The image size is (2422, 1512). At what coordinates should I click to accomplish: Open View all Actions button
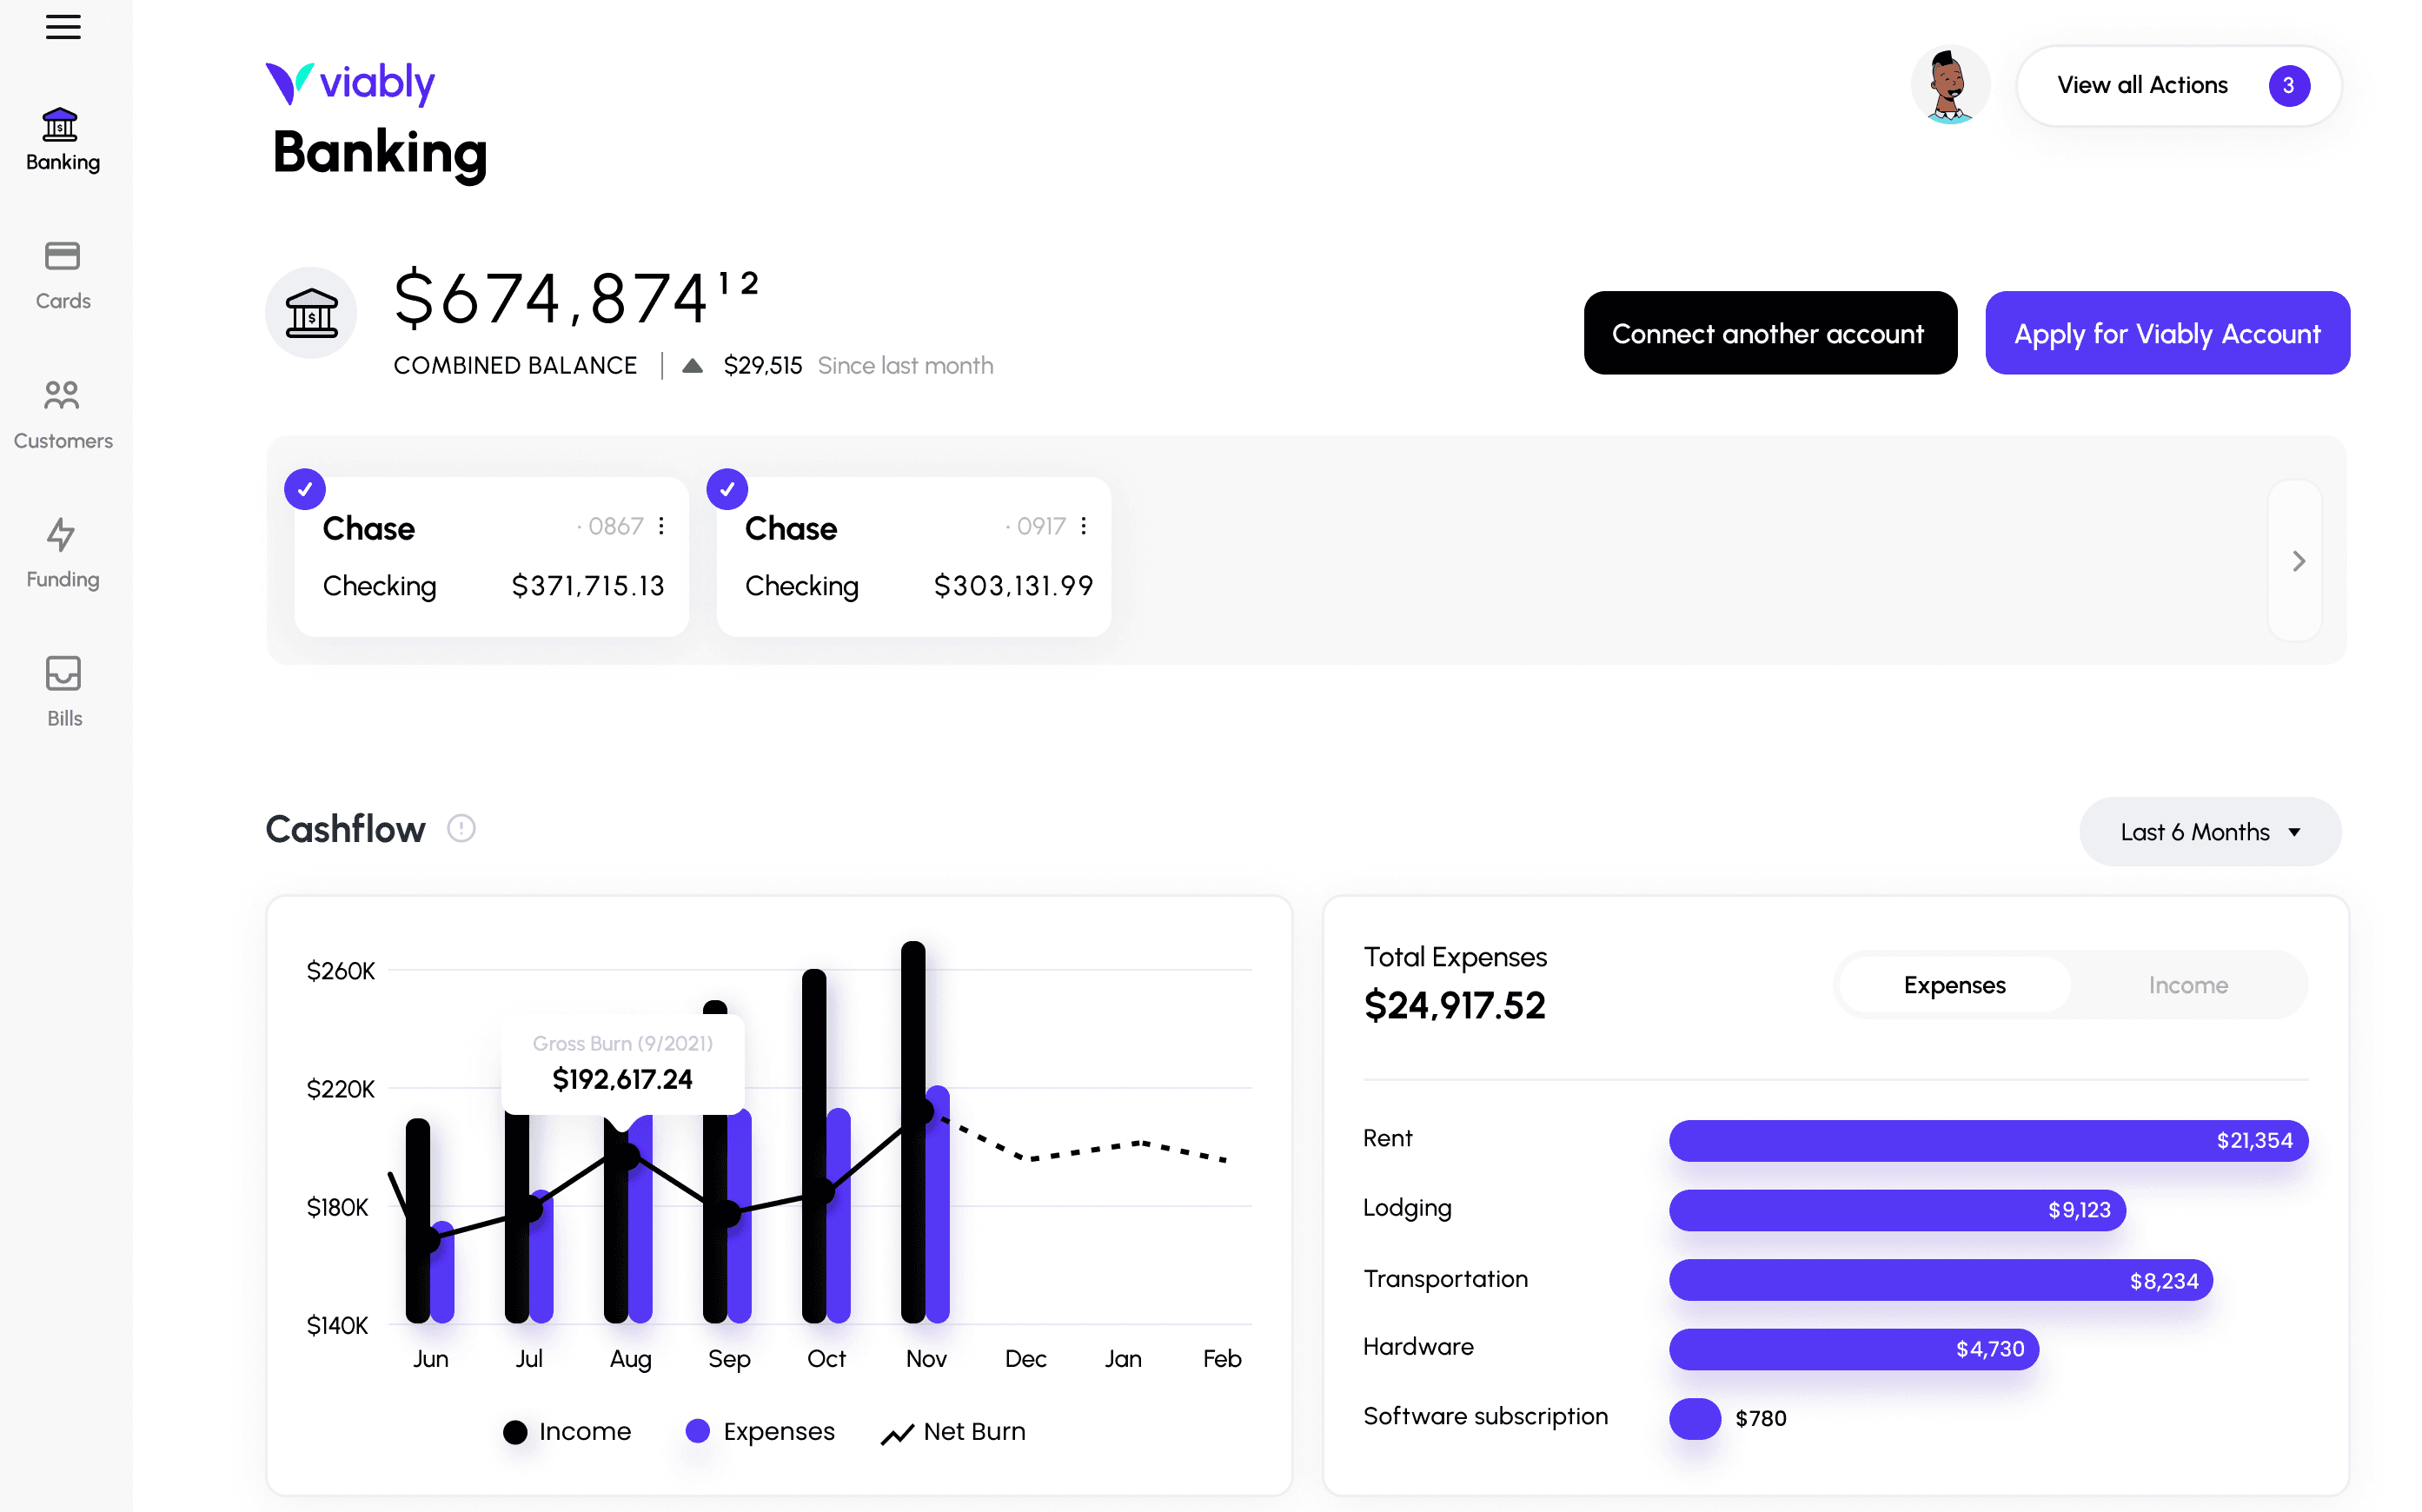[x=2178, y=86]
